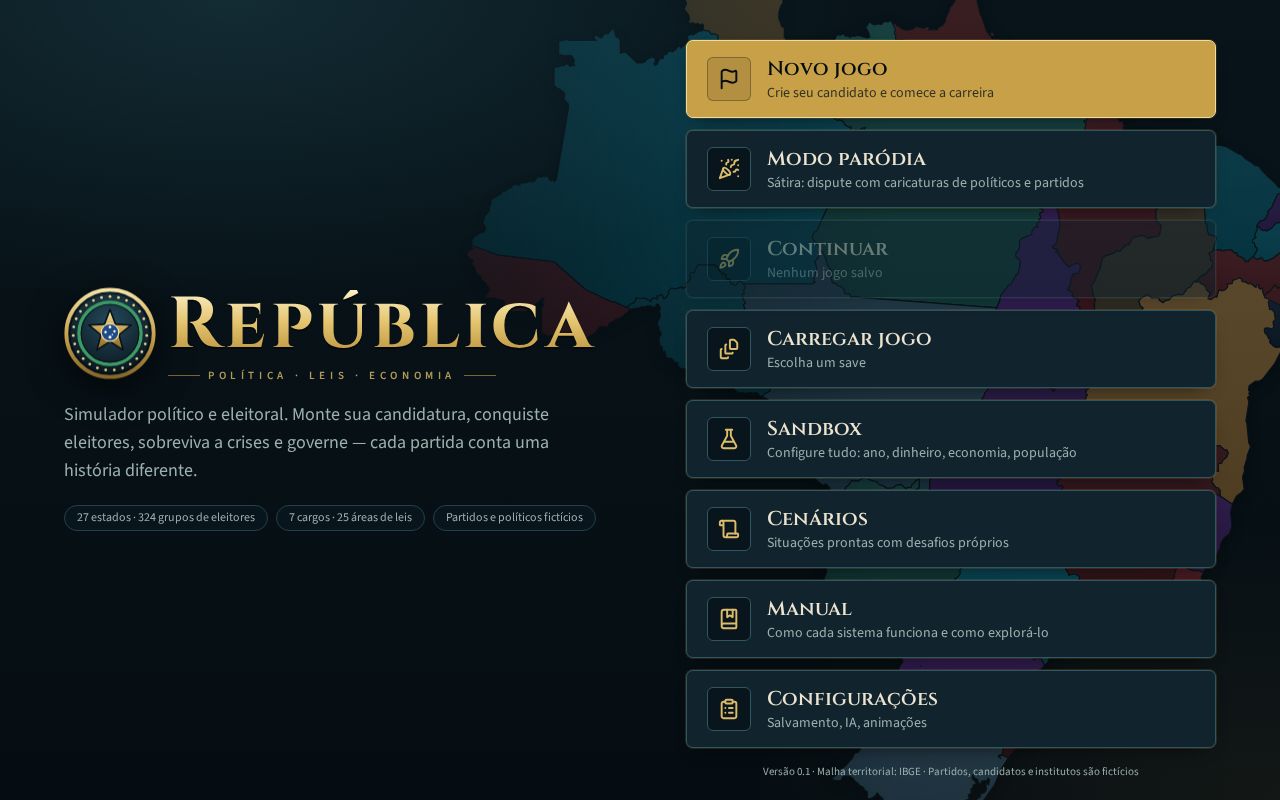Click the flag icon on Novo jogo
The width and height of the screenshot is (1280, 800).
pyautogui.click(x=729, y=79)
